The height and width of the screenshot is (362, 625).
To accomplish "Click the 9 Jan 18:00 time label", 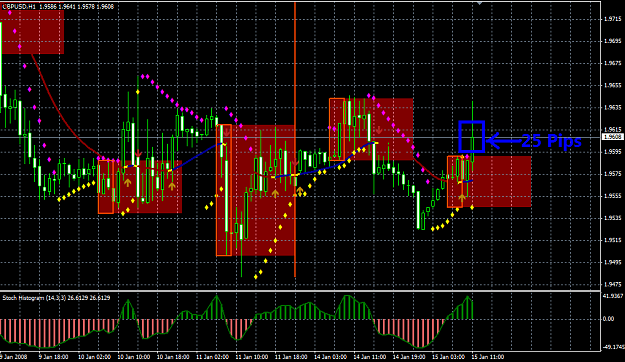I will pos(53,356).
